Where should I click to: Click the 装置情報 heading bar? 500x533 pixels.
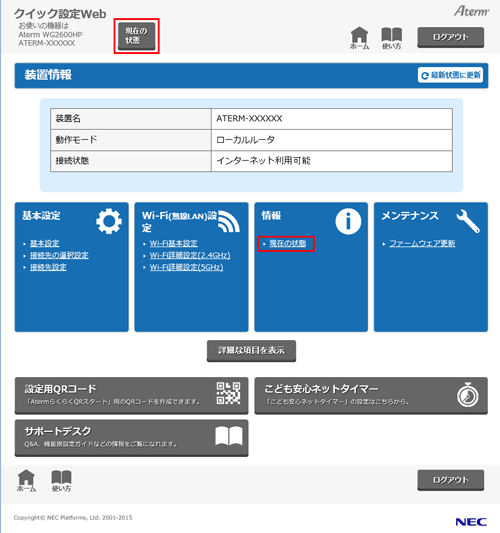click(x=251, y=75)
